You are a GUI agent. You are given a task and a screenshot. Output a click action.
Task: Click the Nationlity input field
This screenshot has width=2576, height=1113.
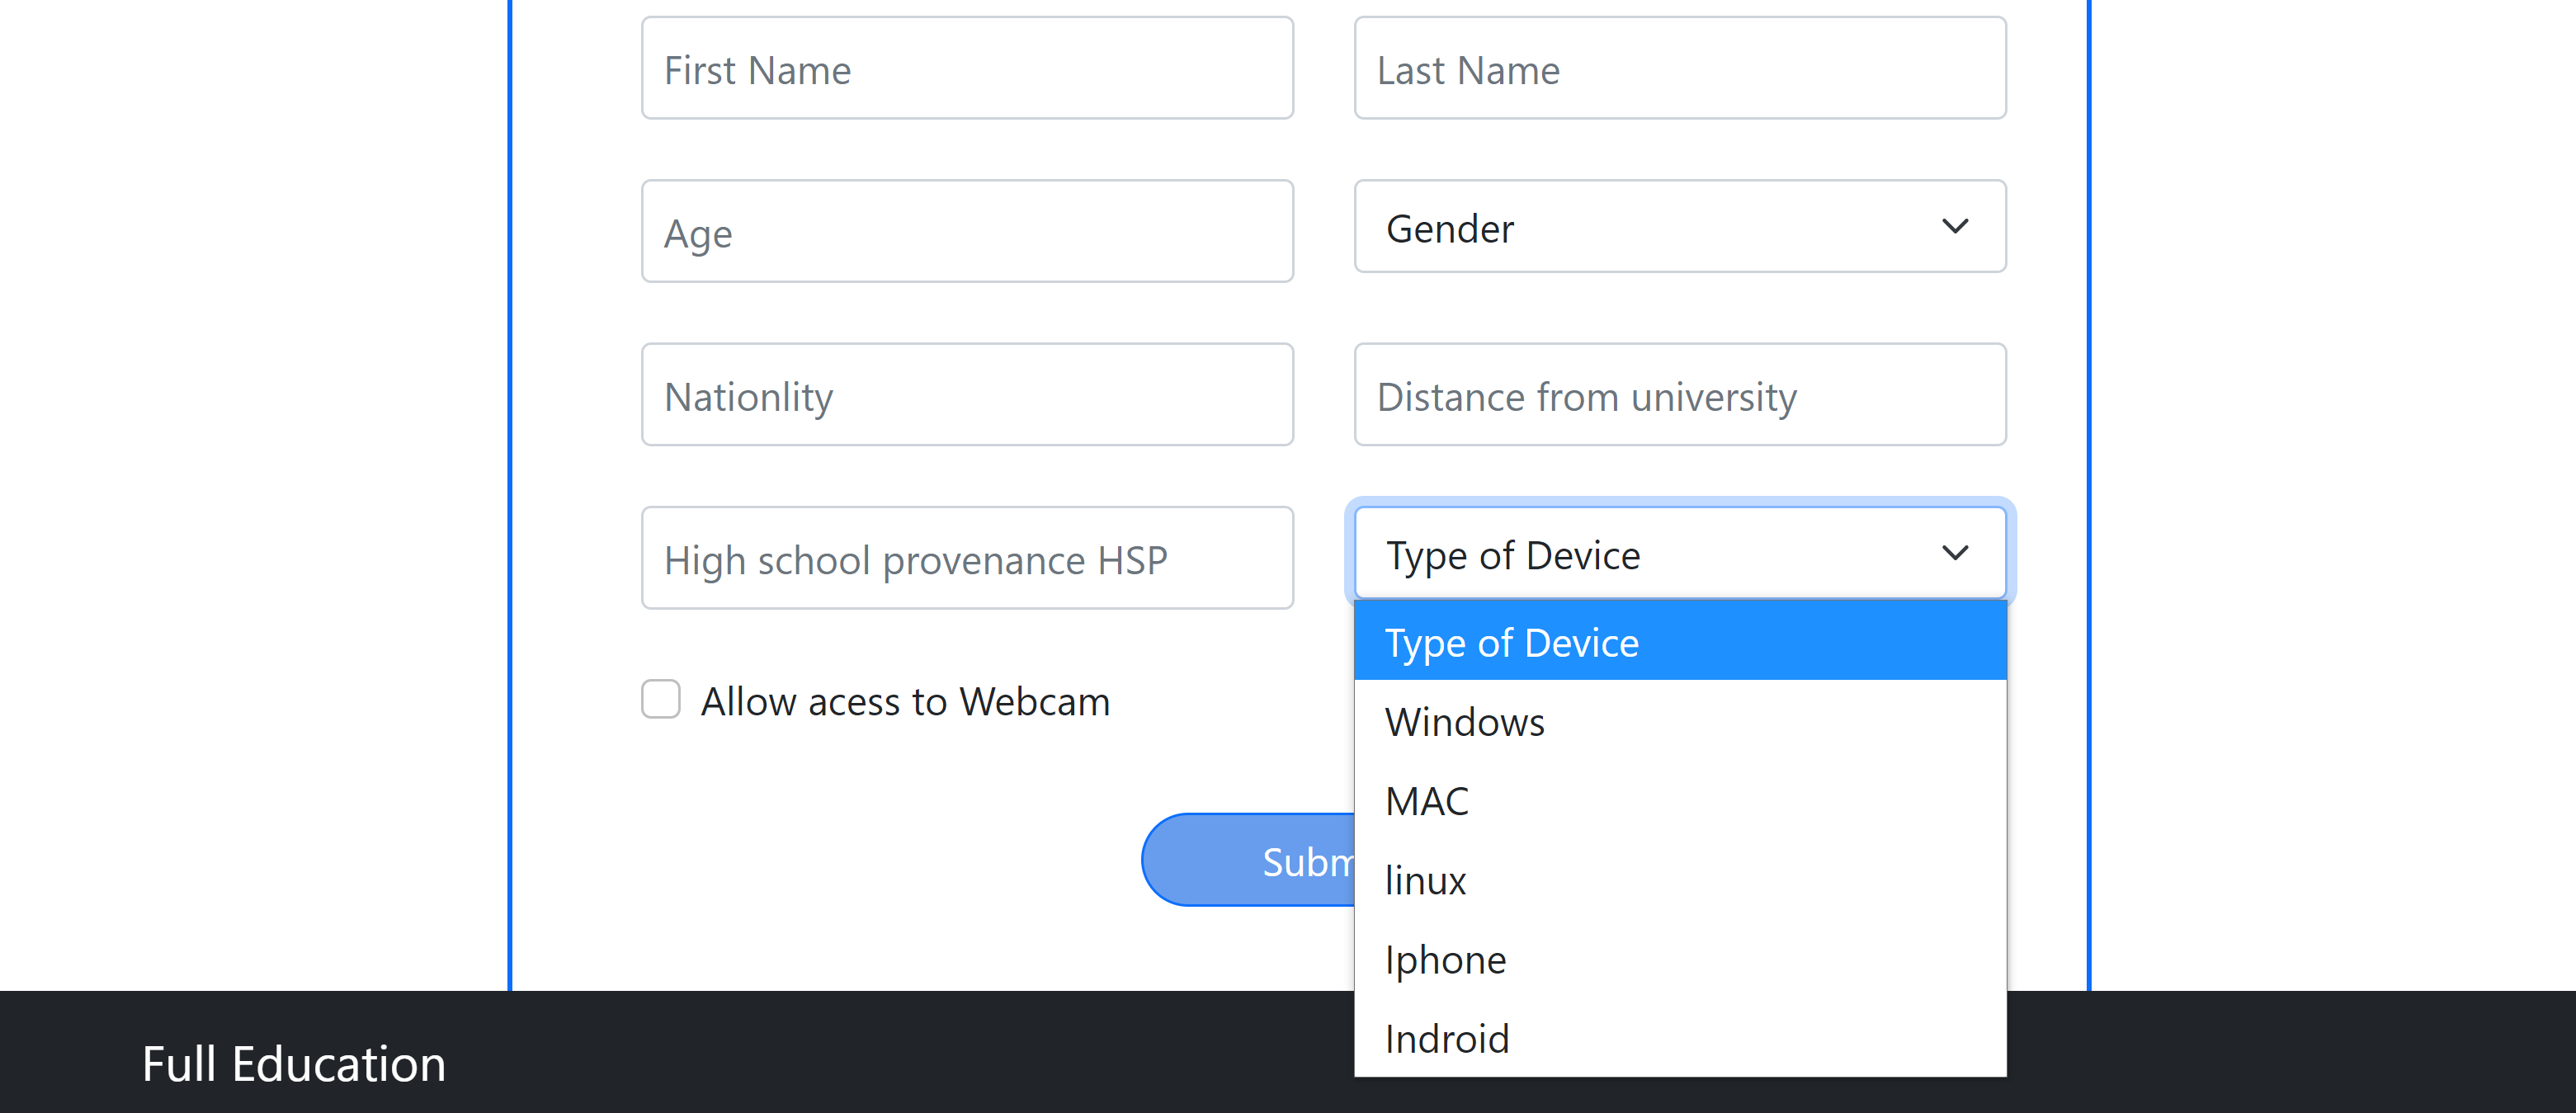point(967,395)
